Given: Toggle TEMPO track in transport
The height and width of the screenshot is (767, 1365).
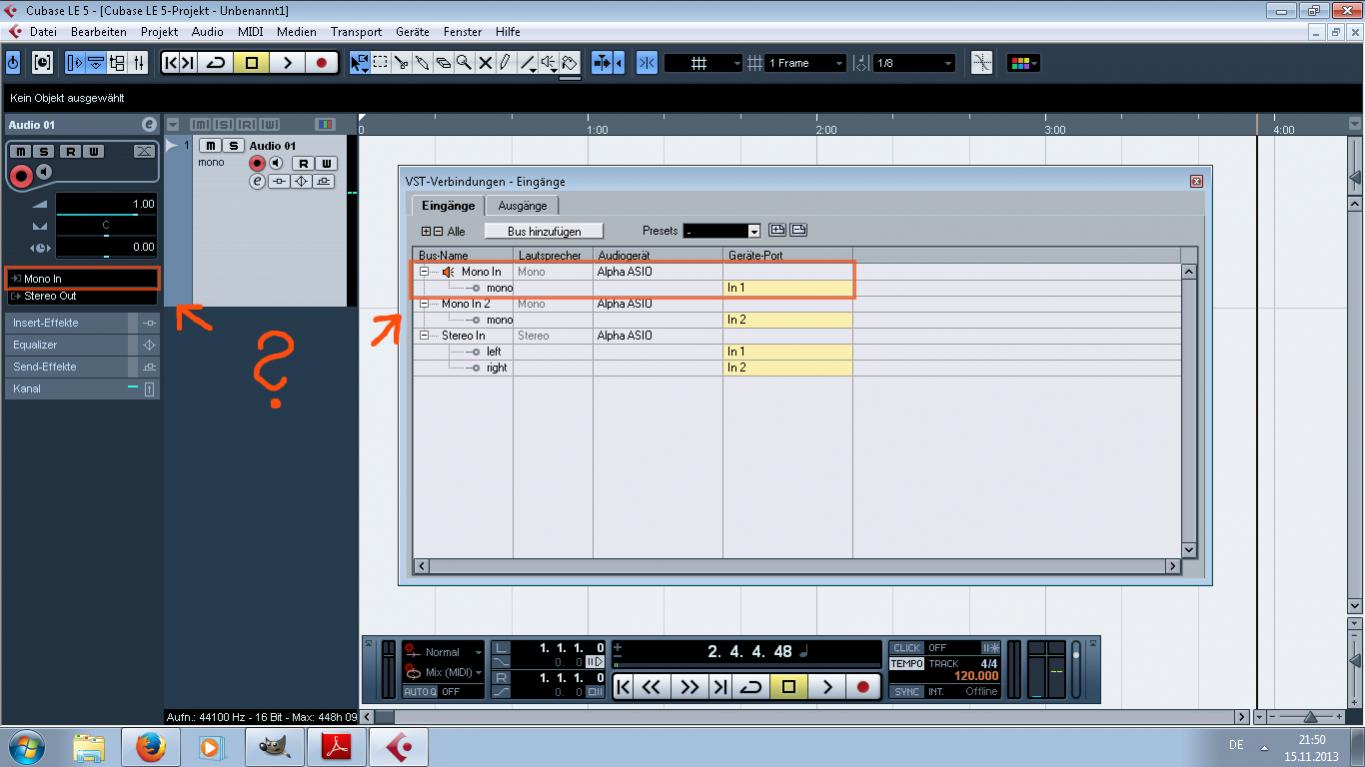Looking at the screenshot, I should coord(907,663).
